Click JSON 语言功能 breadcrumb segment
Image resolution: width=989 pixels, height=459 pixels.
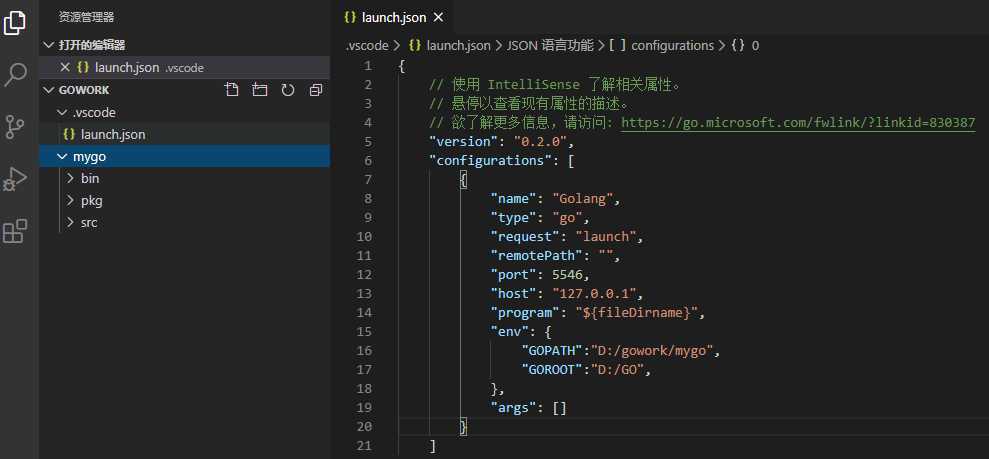pos(550,45)
